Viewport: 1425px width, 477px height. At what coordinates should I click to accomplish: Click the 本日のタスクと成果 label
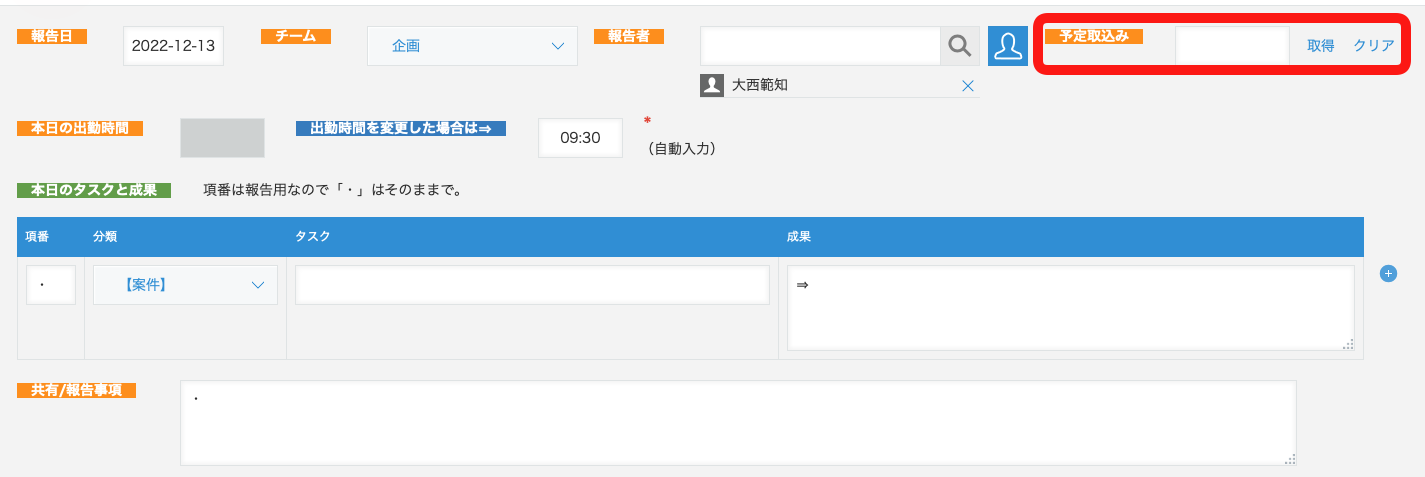click(x=94, y=189)
